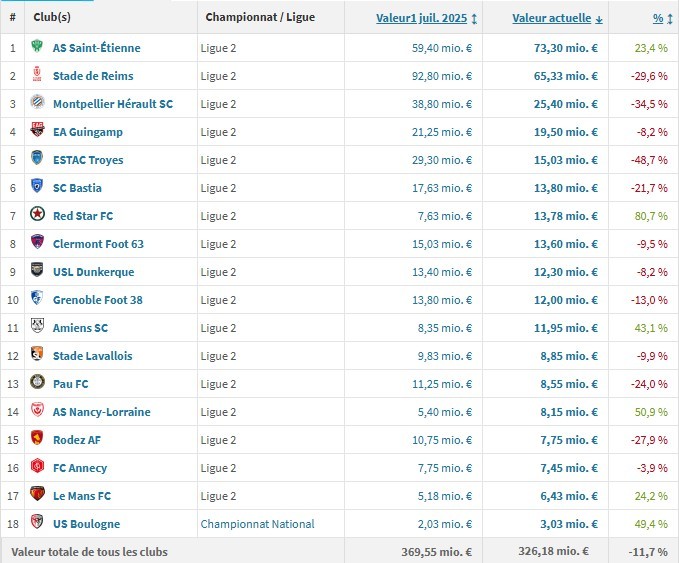Click the Pau FC club crest
Image resolution: width=679 pixels, height=563 pixels.
[x=37, y=382]
